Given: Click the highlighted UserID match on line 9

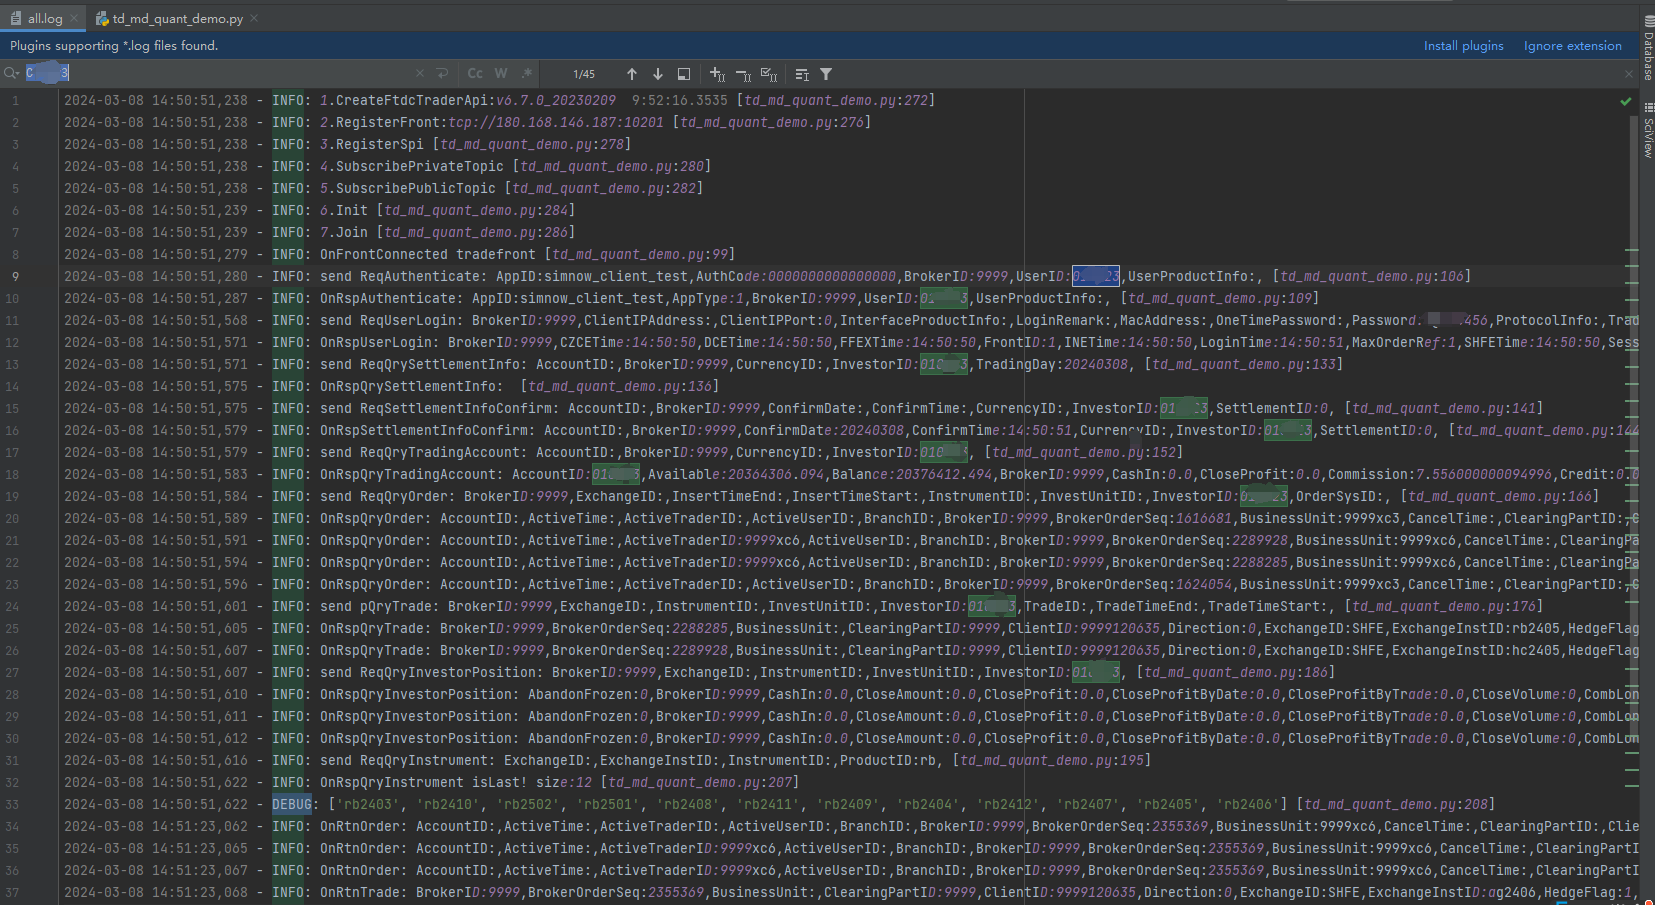Looking at the screenshot, I should tap(1096, 276).
